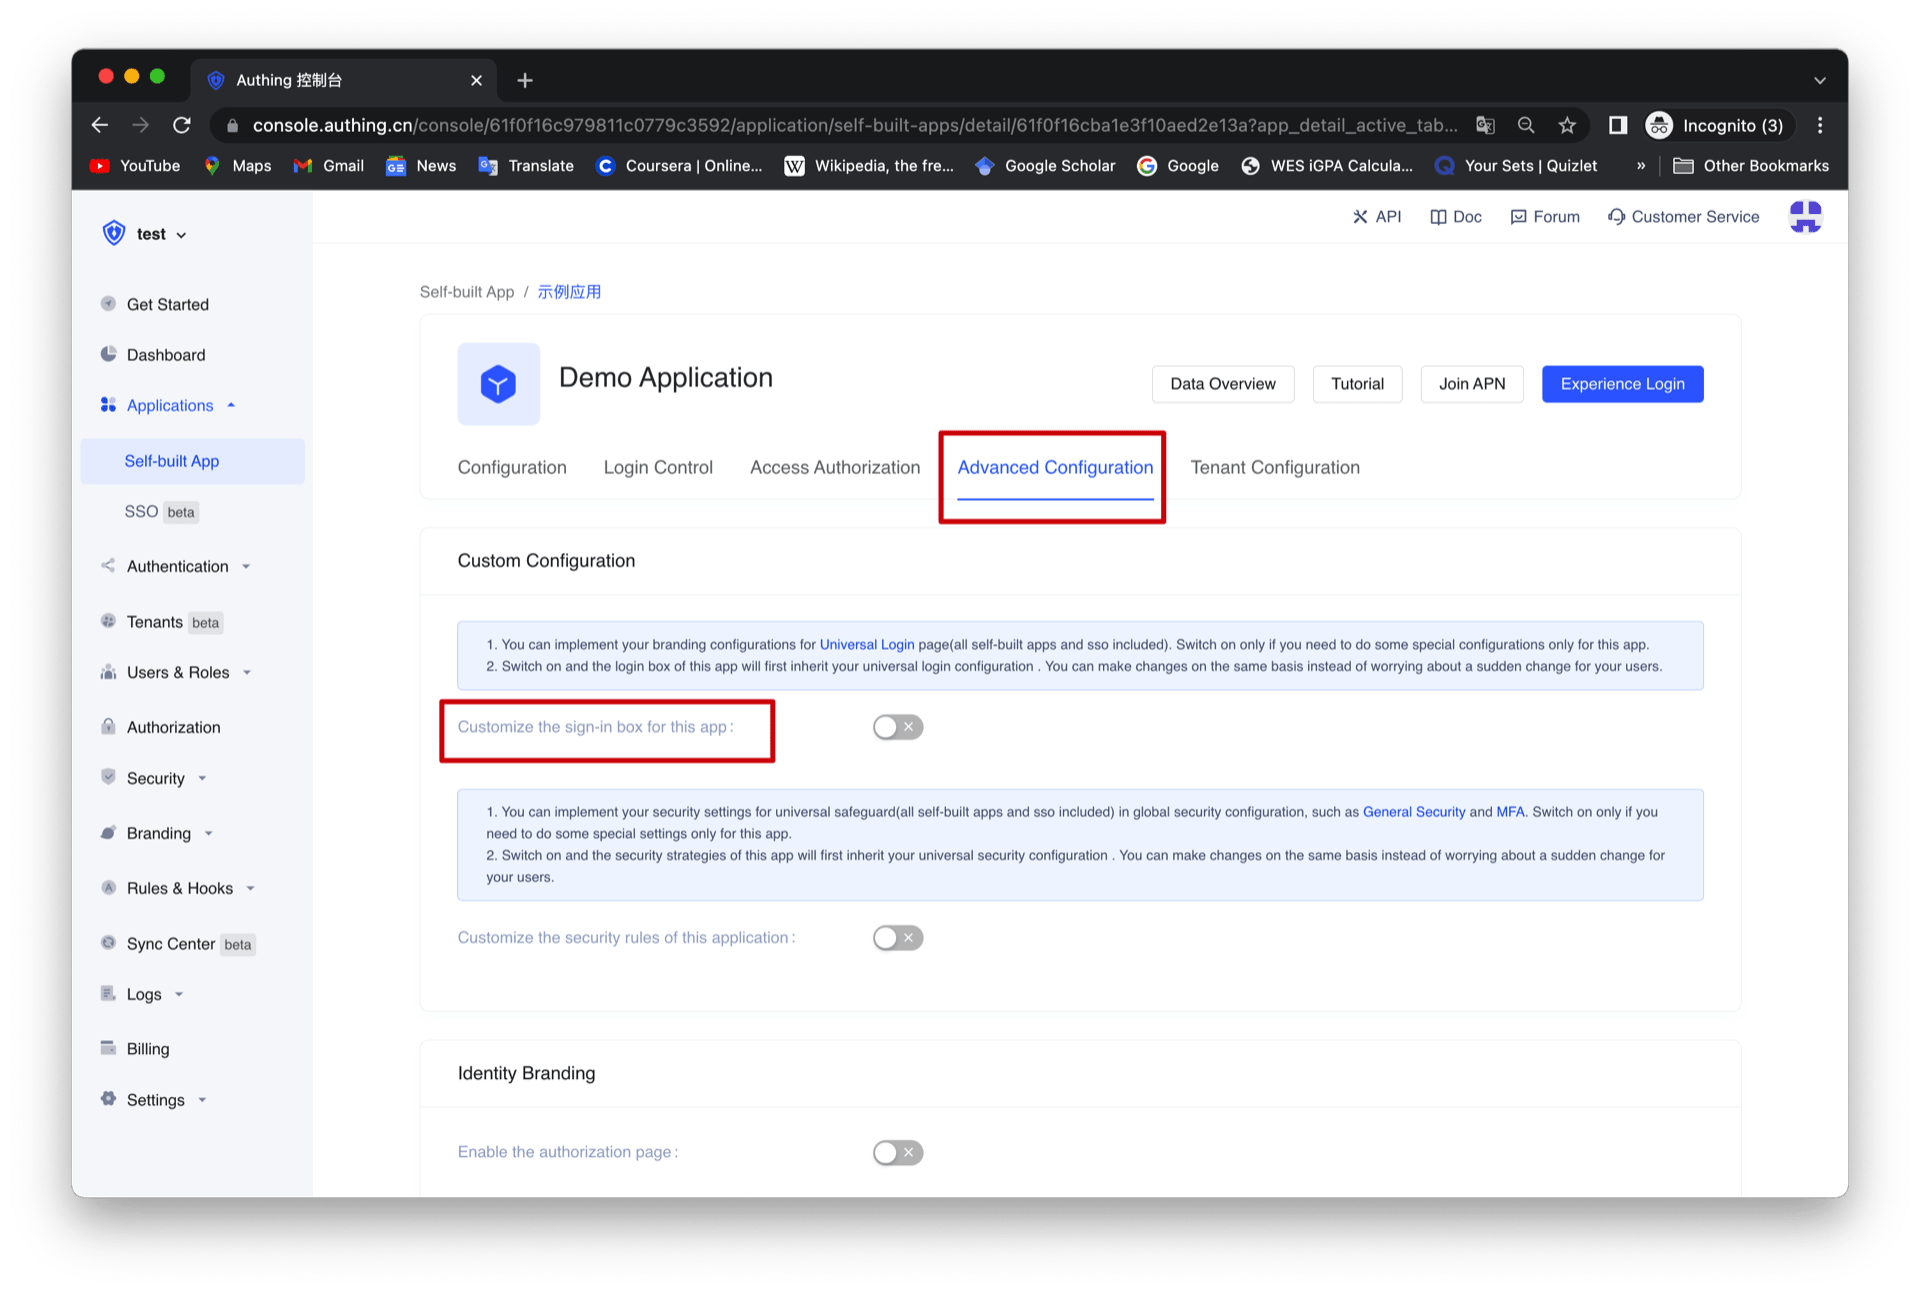Open the Tenant Configuration tab
The image size is (1920, 1292).
click(x=1275, y=467)
